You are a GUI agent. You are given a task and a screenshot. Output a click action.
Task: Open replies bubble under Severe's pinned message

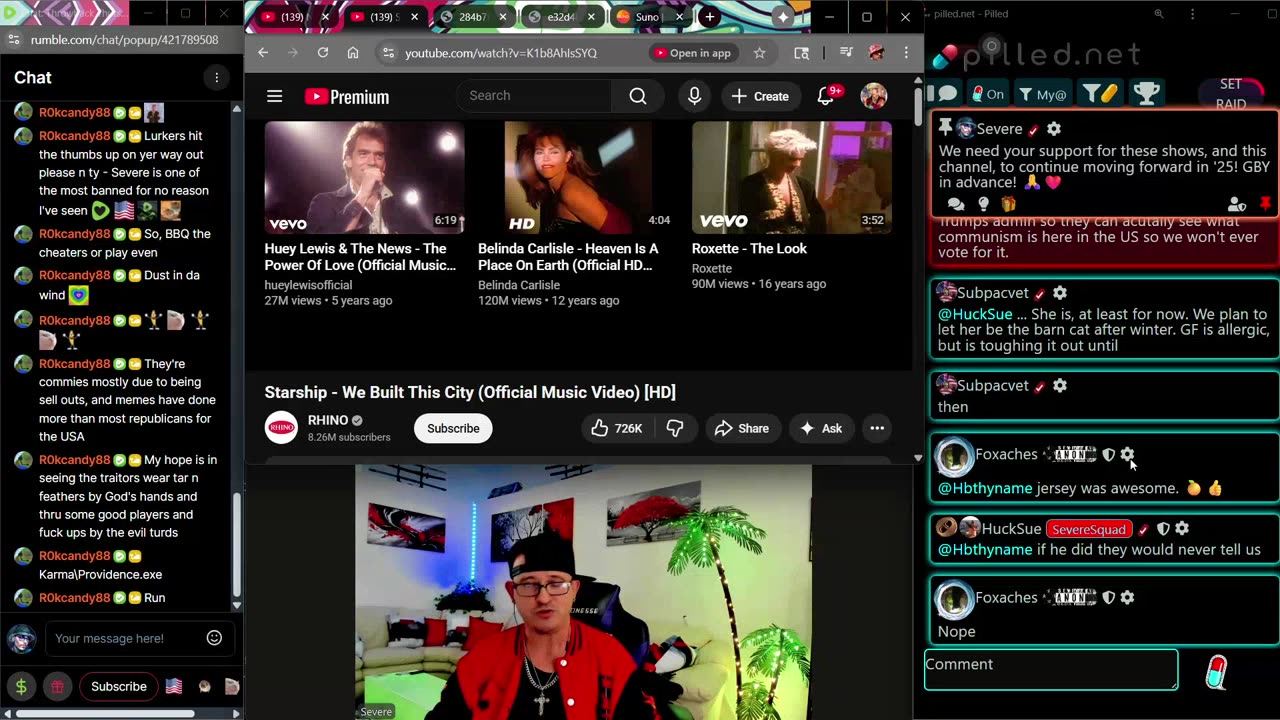tap(956, 204)
